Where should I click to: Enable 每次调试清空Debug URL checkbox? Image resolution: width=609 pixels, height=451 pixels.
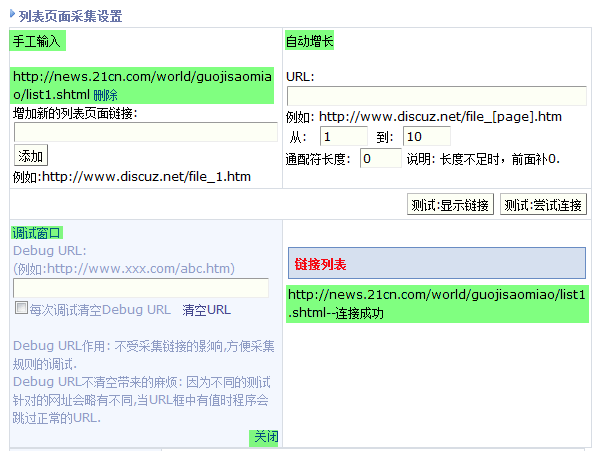pos(21,310)
